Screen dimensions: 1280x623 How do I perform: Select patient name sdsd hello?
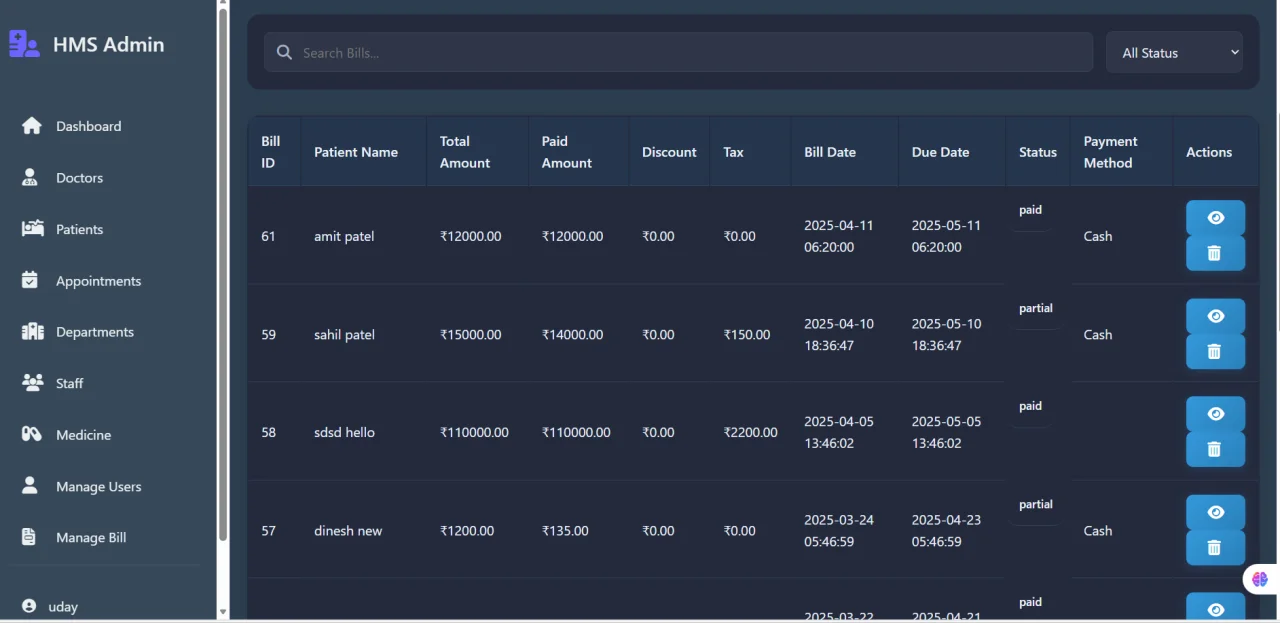(344, 433)
